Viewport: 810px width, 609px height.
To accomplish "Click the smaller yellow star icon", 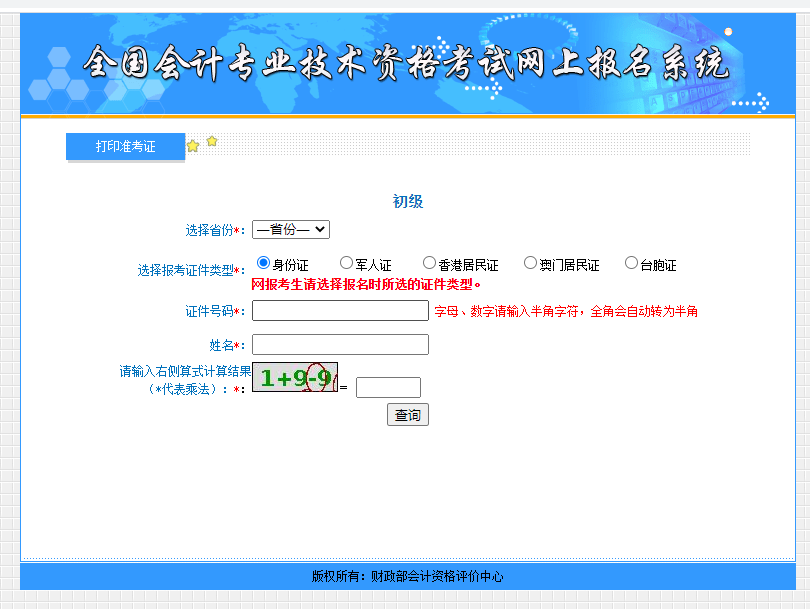I will pos(212,141).
